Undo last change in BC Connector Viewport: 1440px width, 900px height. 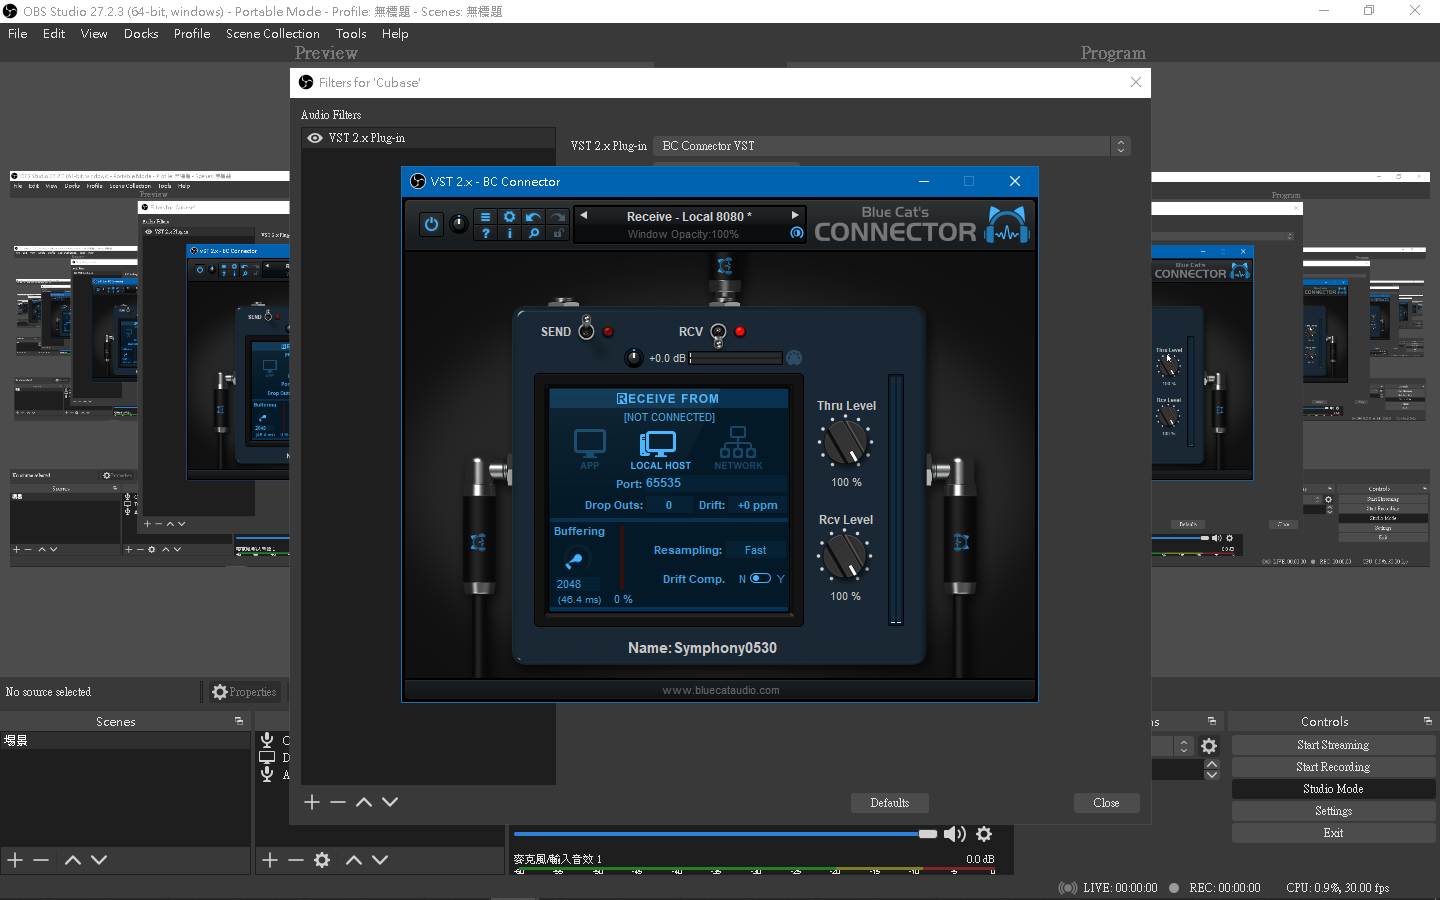click(x=534, y=217)
